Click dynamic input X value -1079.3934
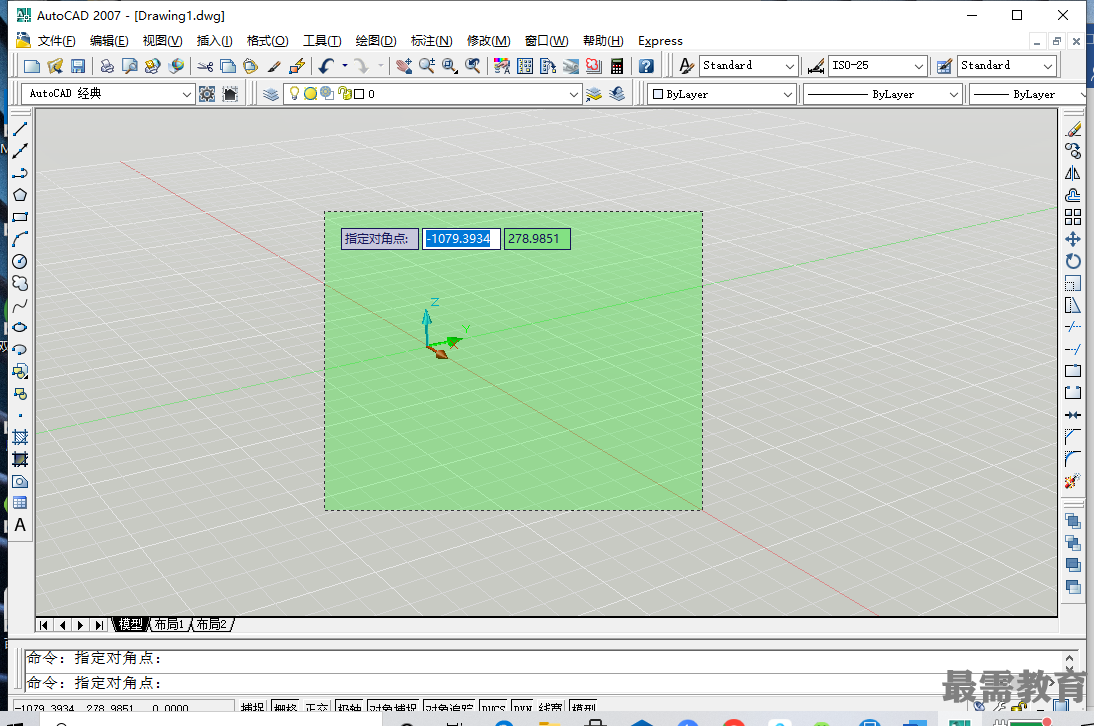The image size is (1094, 726). pos(461,239)
